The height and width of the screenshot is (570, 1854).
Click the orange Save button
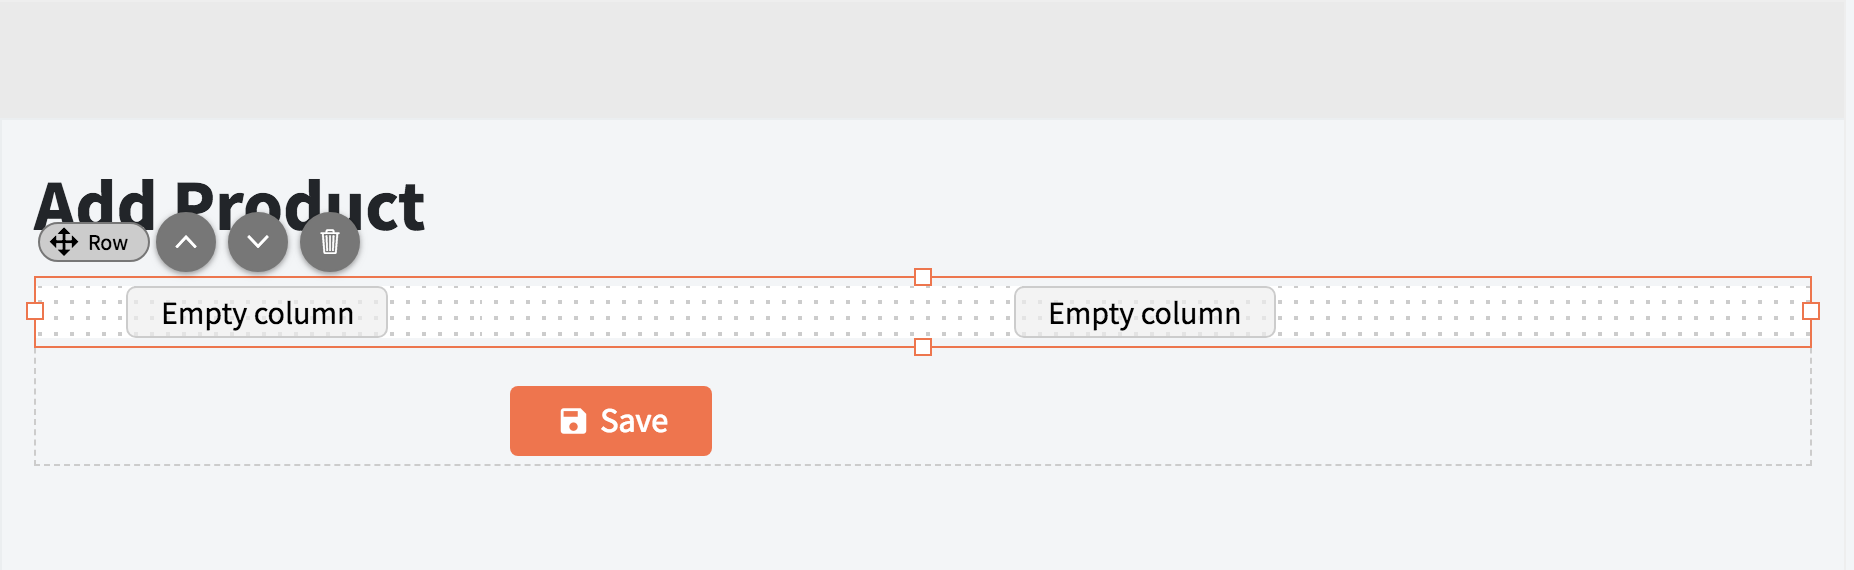click(611, 421)
